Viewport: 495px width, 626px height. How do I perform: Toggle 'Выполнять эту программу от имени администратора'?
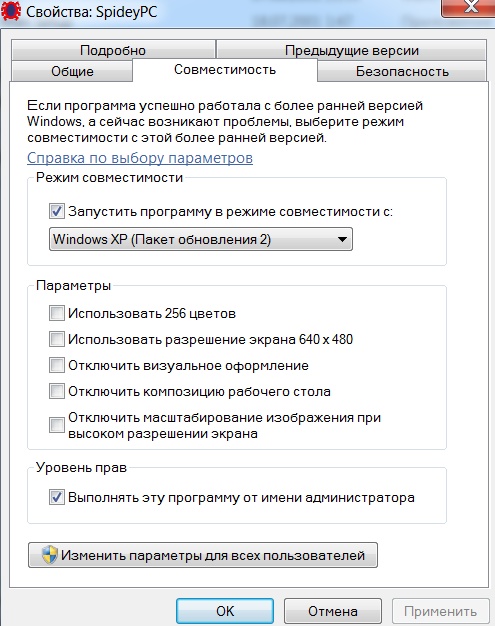pos(57,497)
